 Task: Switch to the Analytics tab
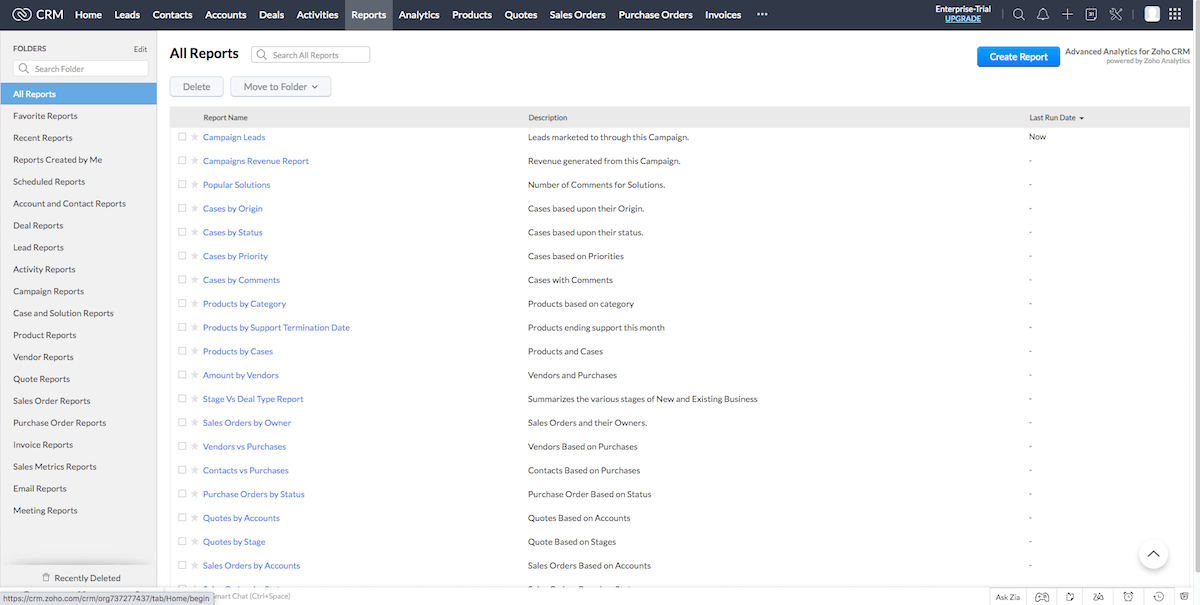click(418, 15)
